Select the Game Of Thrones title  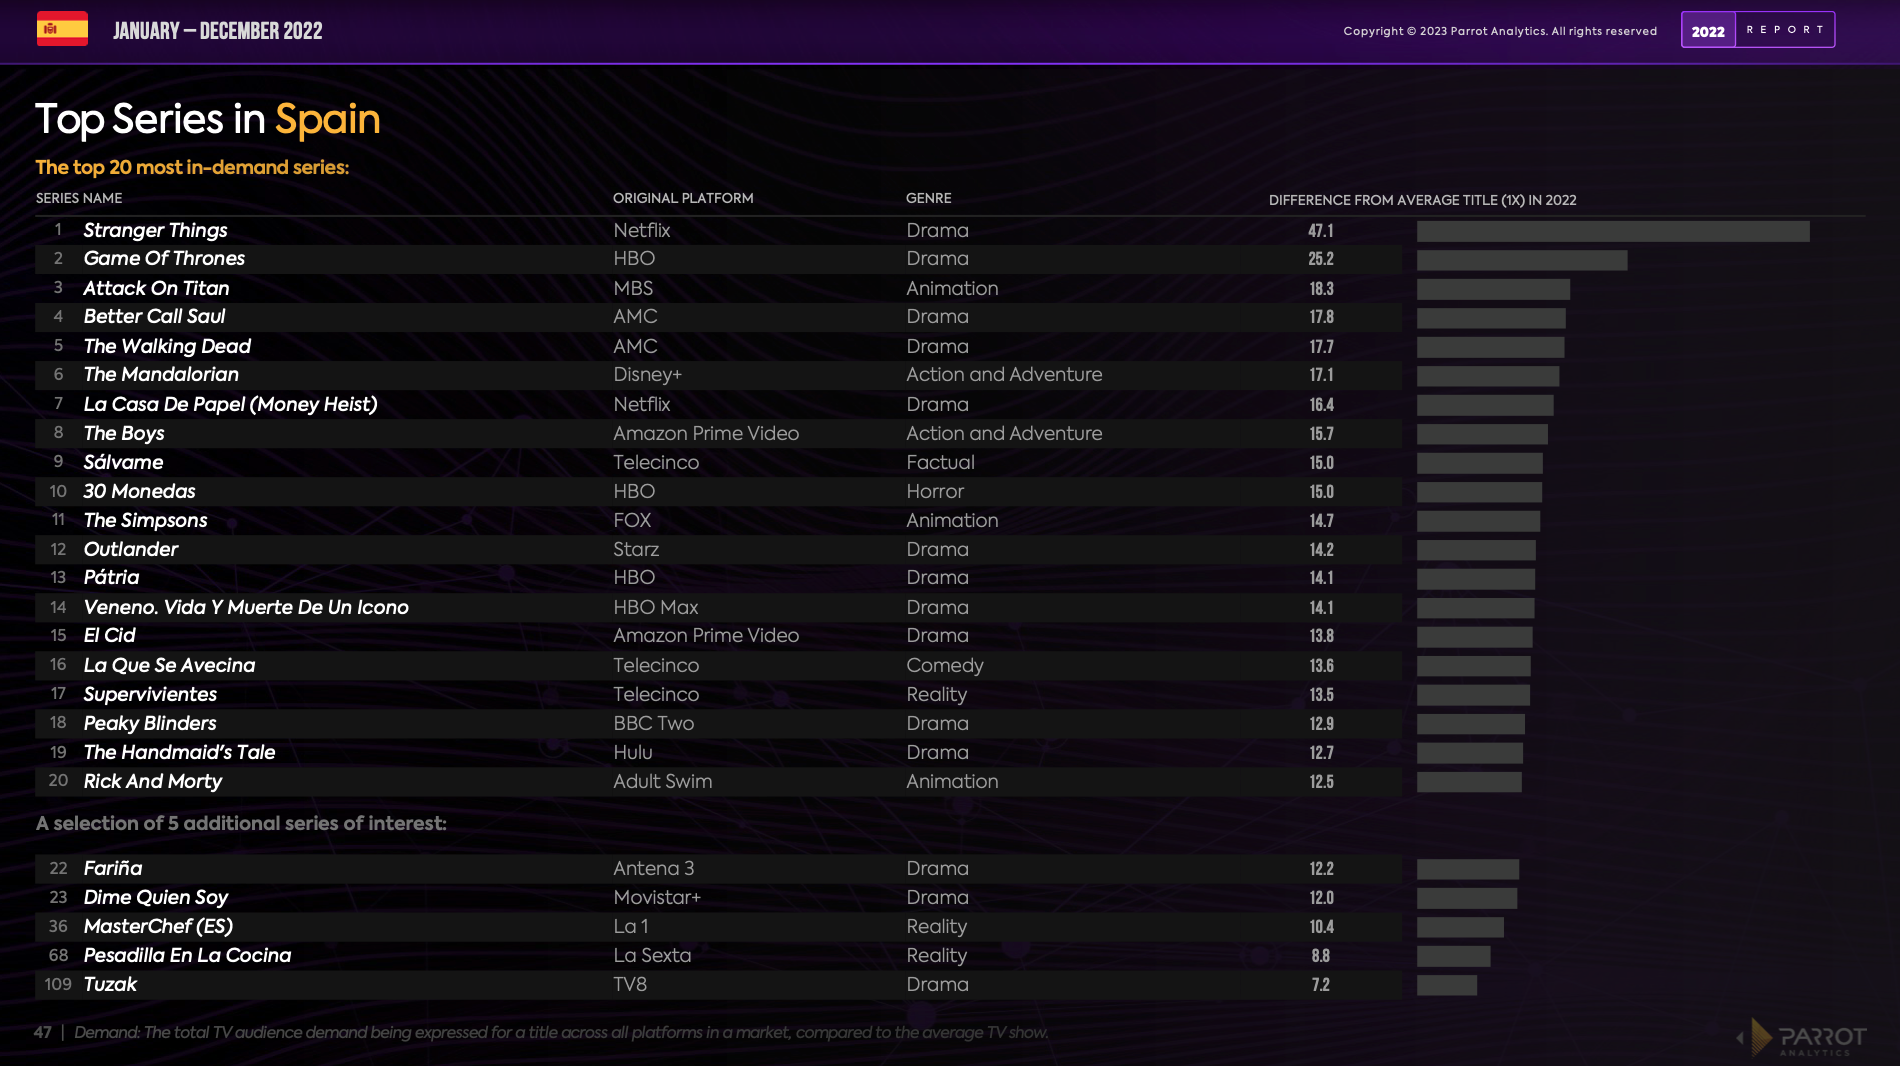point(164,258)
